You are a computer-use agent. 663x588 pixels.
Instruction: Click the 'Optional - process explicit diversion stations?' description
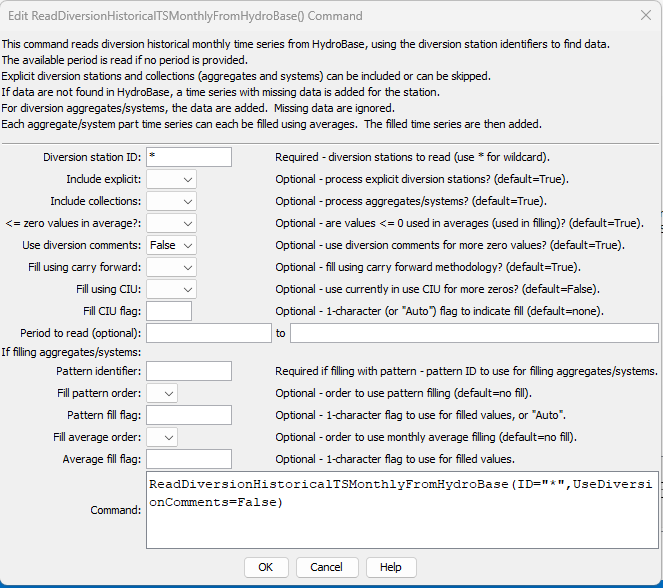pos(422,179)
